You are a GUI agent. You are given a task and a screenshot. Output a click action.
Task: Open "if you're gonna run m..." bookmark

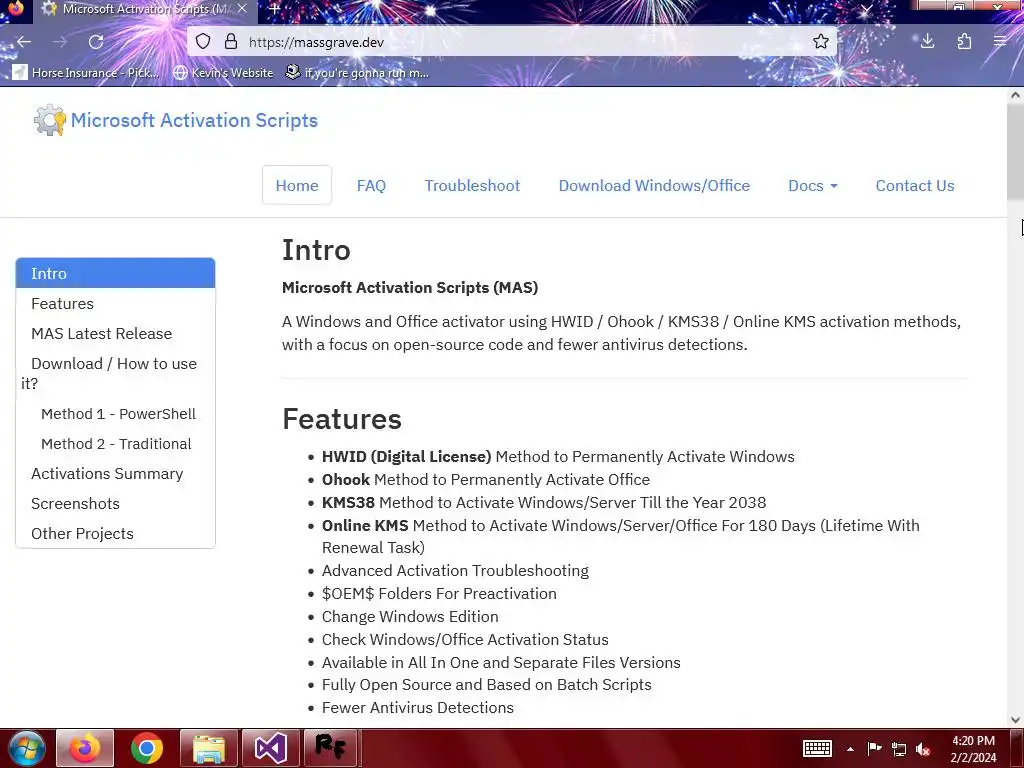click(x=357, y=72)
